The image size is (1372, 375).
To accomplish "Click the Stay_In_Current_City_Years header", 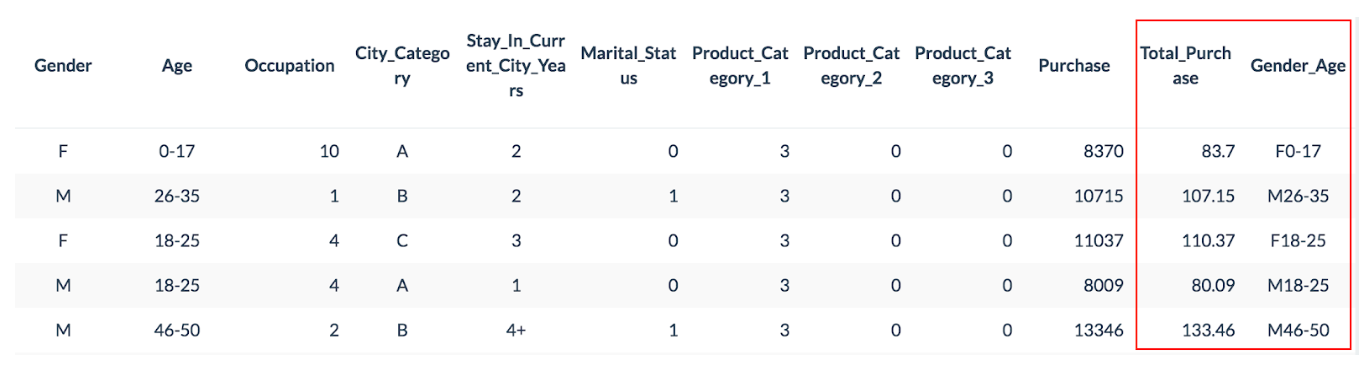I will tap(515, 66).
